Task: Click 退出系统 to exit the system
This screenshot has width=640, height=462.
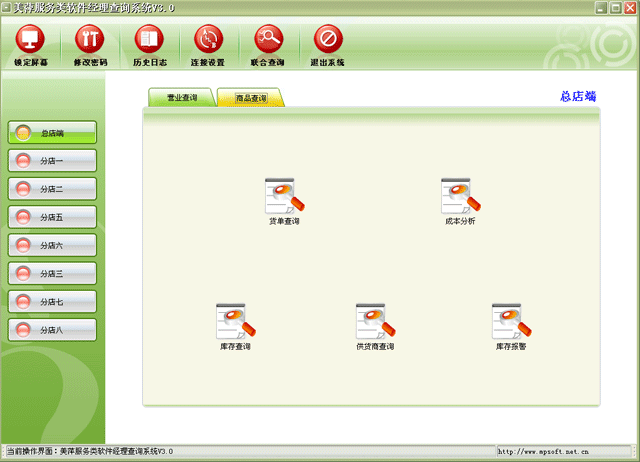Action: tap(327, 43)
